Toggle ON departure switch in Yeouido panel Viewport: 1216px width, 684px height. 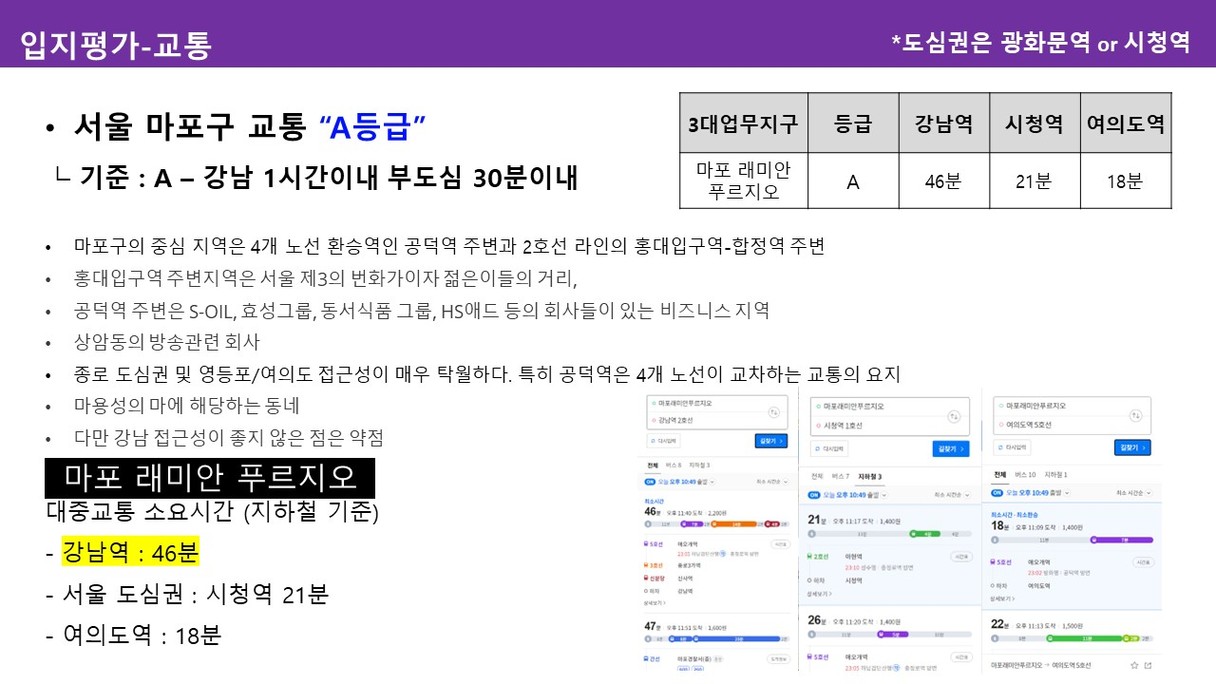(x=997, y=492)
